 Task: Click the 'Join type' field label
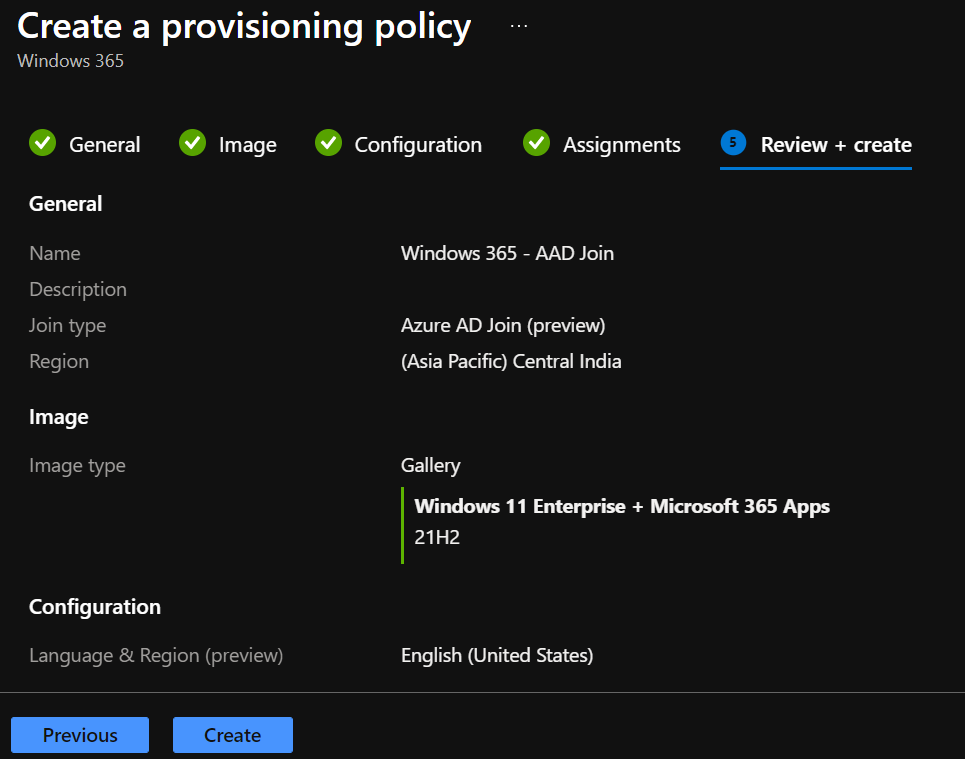click(68, 326)
